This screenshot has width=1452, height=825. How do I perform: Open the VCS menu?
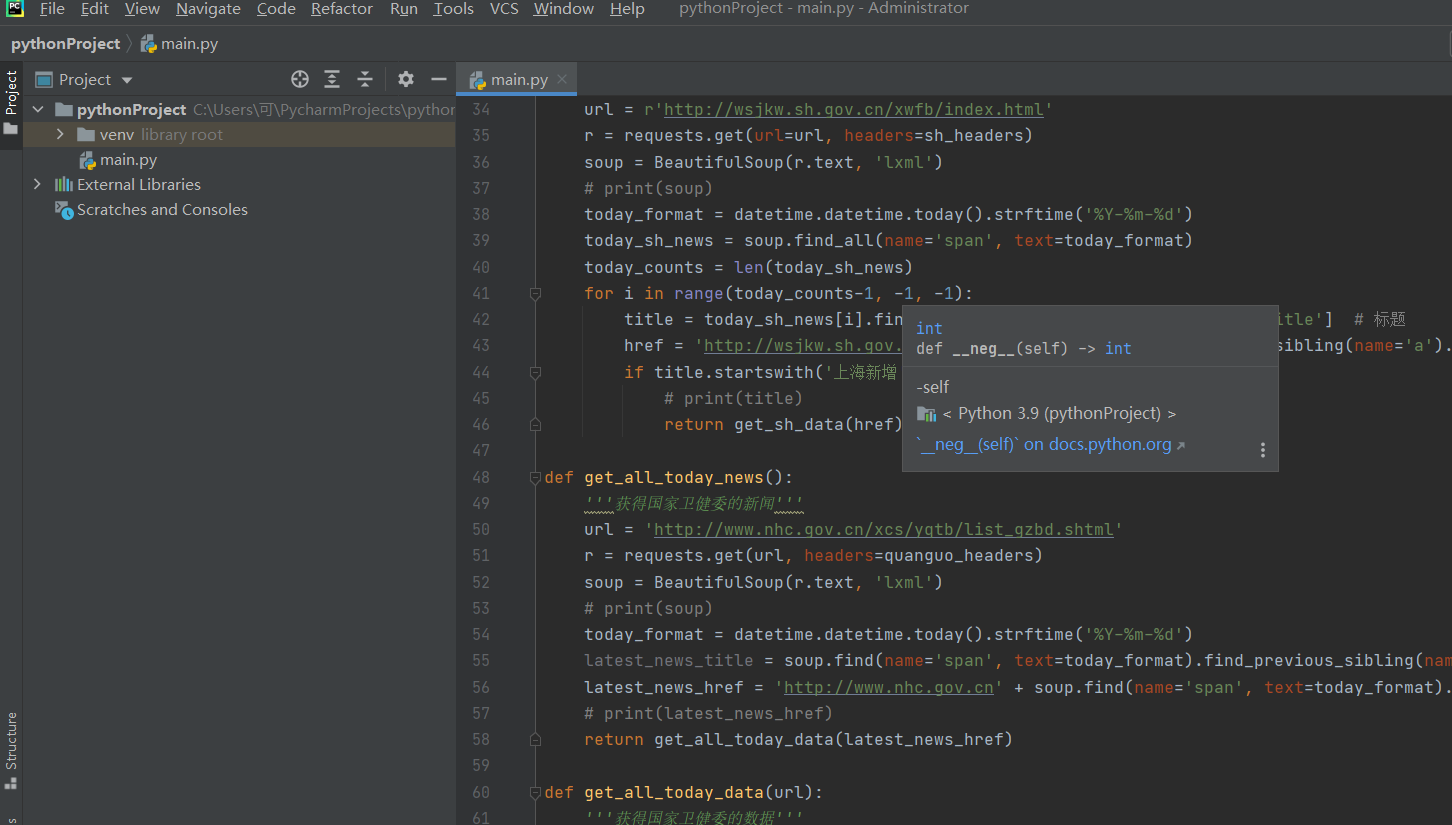pos(504,9)
